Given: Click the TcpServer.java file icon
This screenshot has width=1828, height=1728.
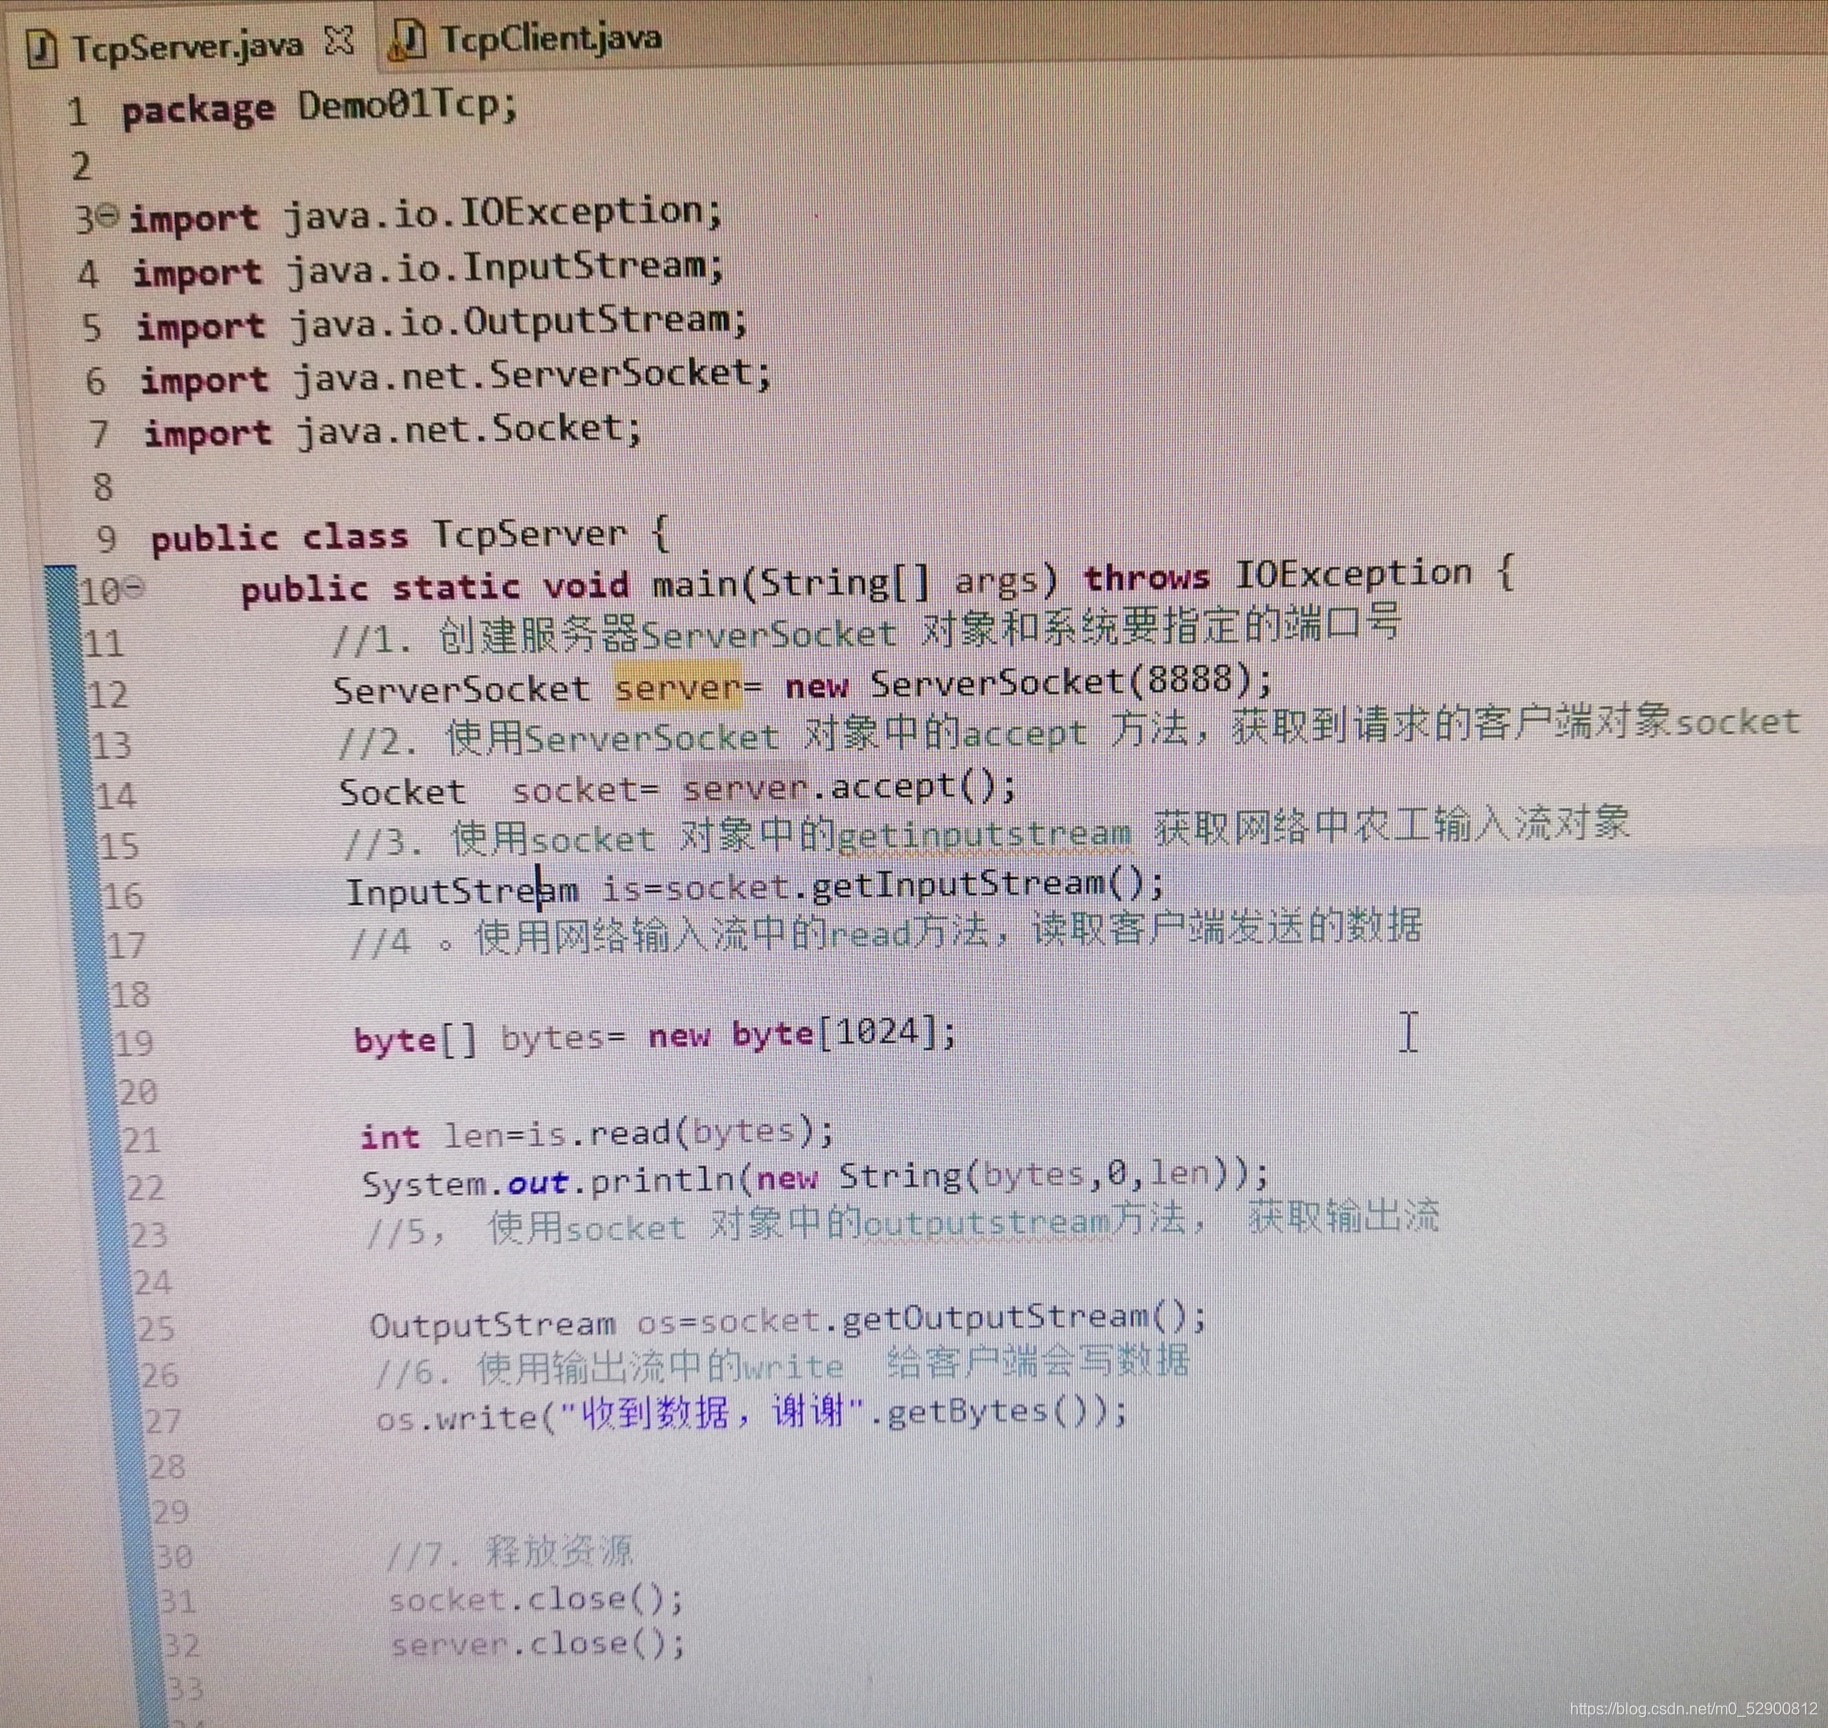Looking at the screenshot, I should click(x=41, y=48).
